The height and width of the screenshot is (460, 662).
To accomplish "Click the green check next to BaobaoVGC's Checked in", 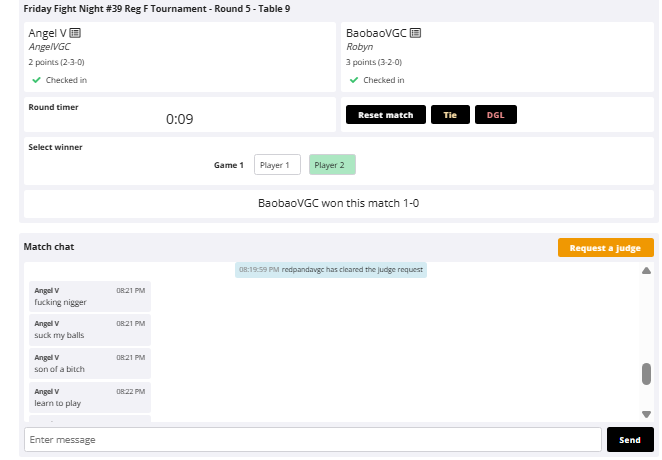I will pos(354,80).
